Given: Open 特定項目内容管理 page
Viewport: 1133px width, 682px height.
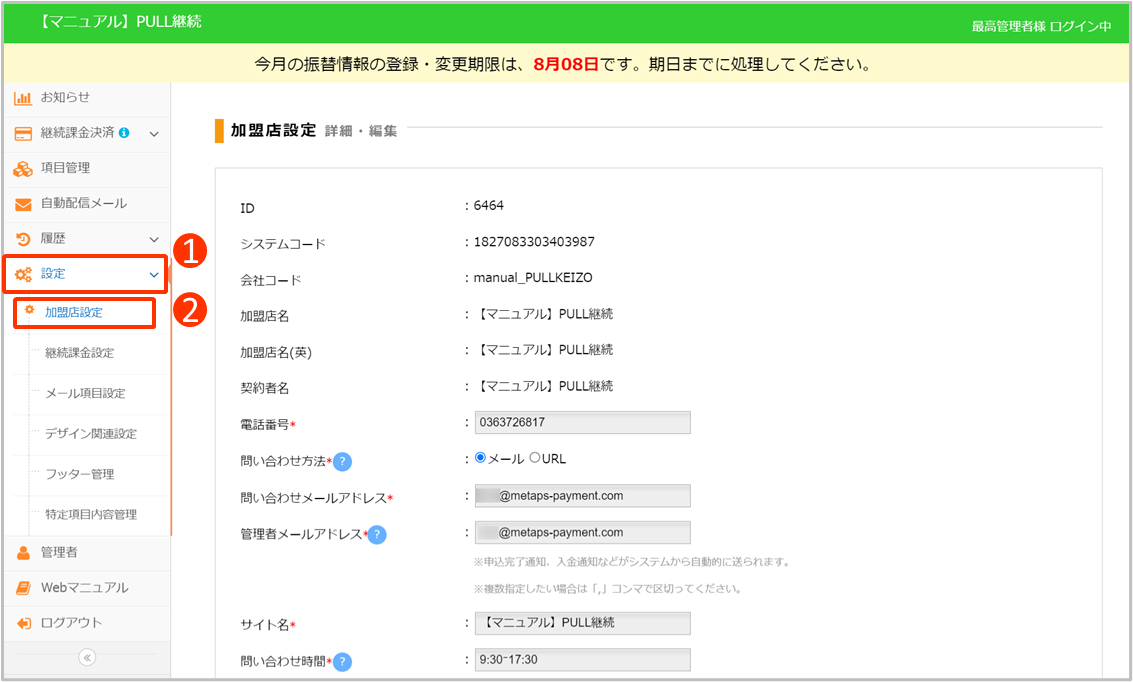Looking at the screenshot, I should [x=90, y=515].
